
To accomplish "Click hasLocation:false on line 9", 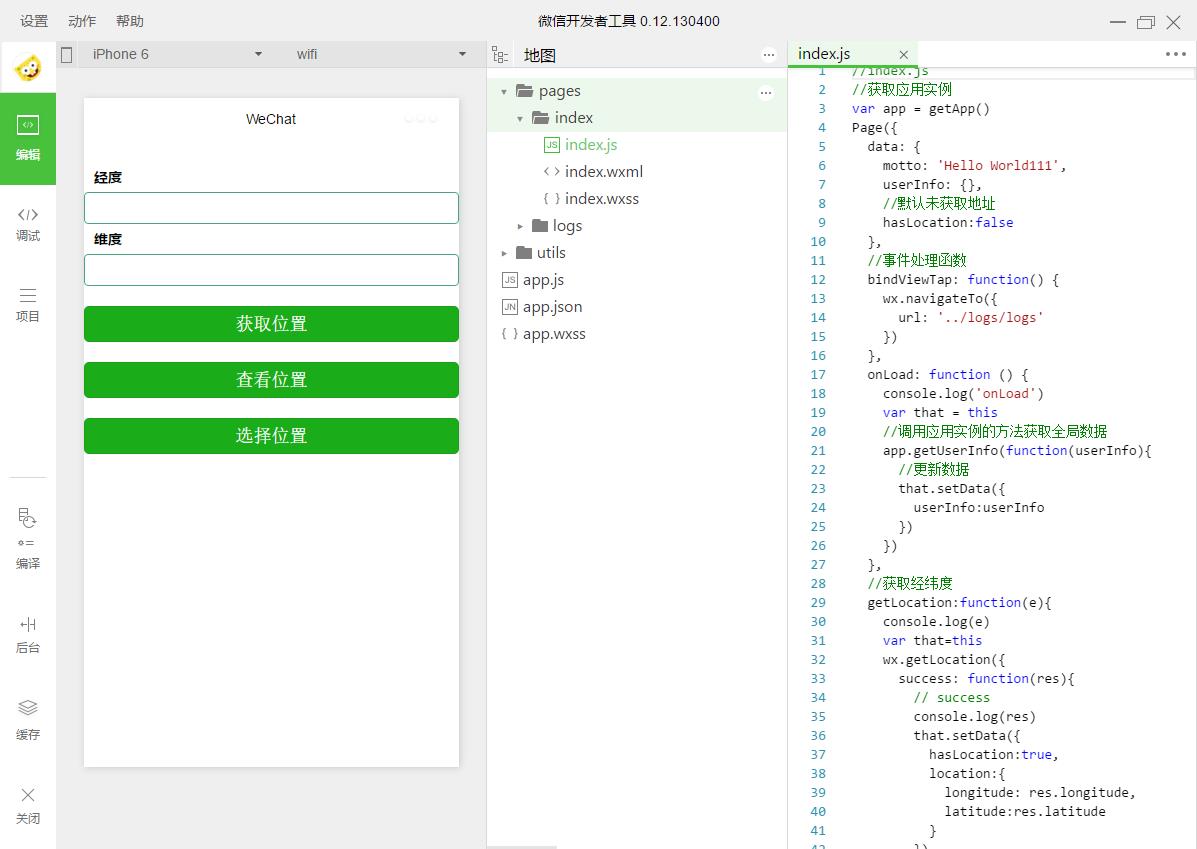I will (948, 222).
